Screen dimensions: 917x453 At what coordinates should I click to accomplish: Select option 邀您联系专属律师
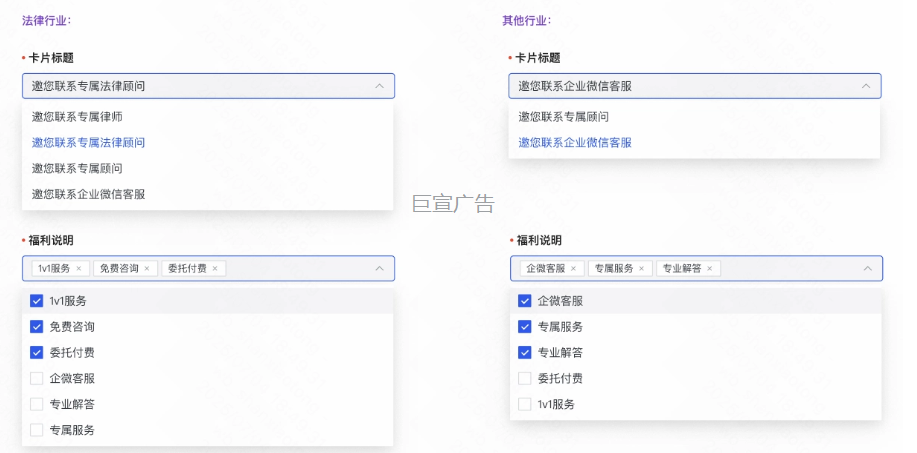tap(208, 117)
